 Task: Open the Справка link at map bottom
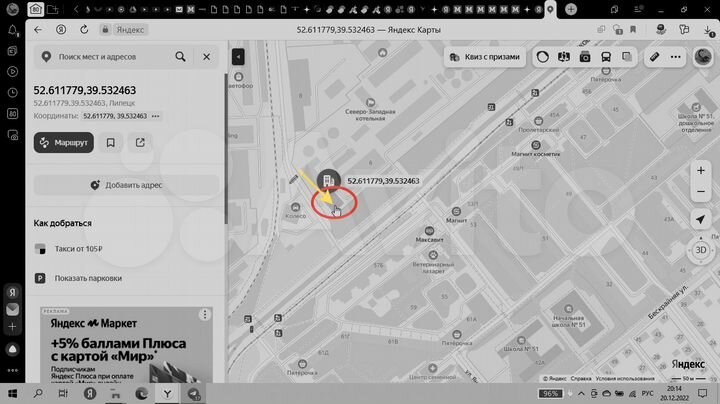pos(581,379)
